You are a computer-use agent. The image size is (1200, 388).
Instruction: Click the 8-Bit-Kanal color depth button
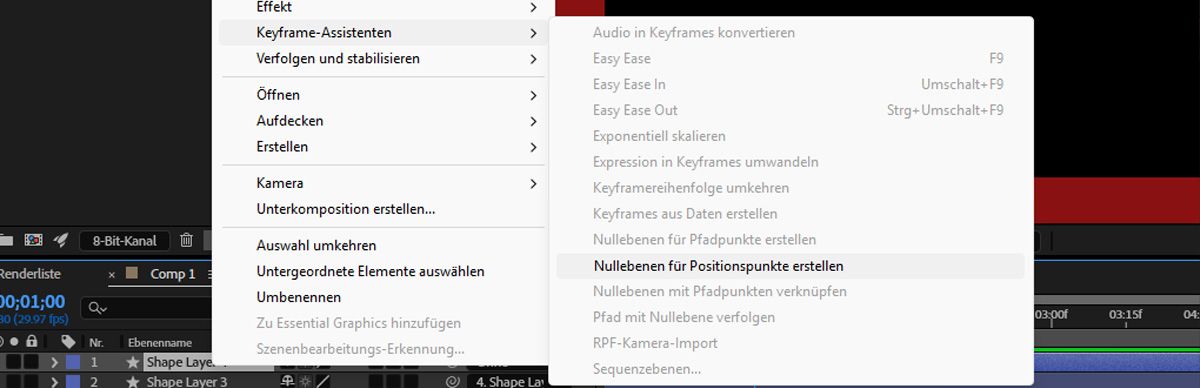125,241
